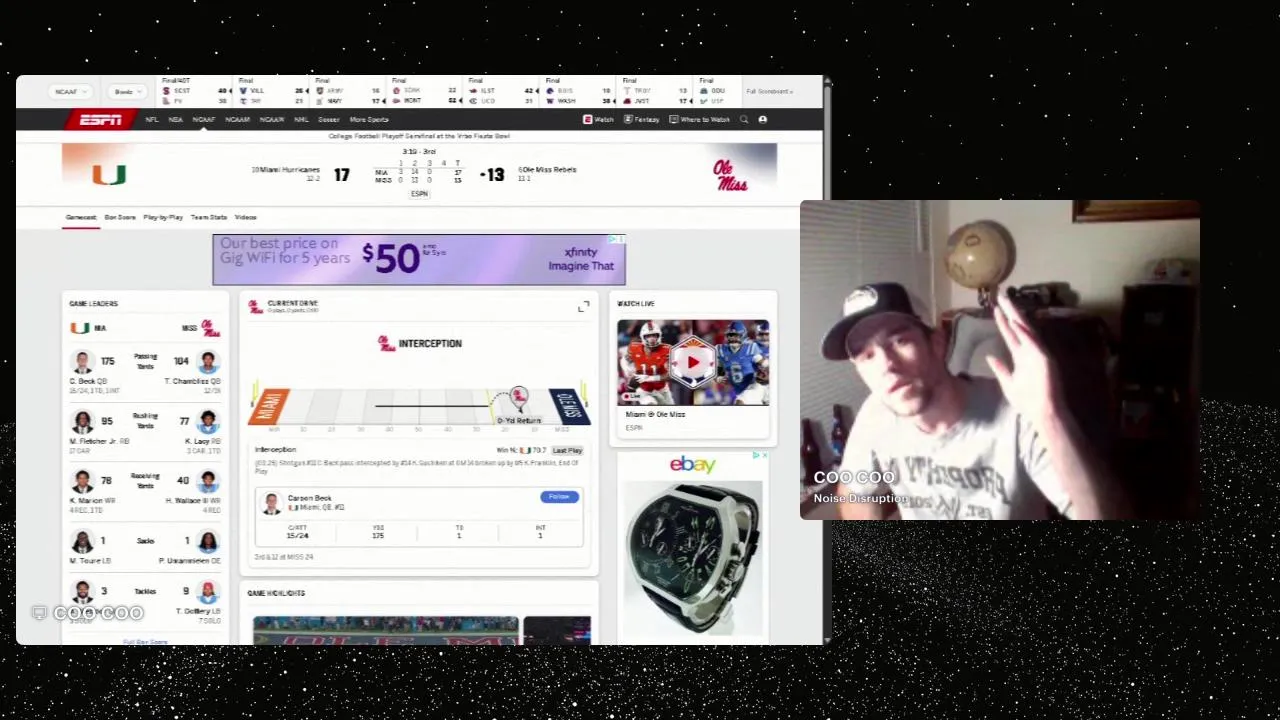Click Carson Beck name in drive card
Screen dimensions: 1280x720
pos(309,498)
